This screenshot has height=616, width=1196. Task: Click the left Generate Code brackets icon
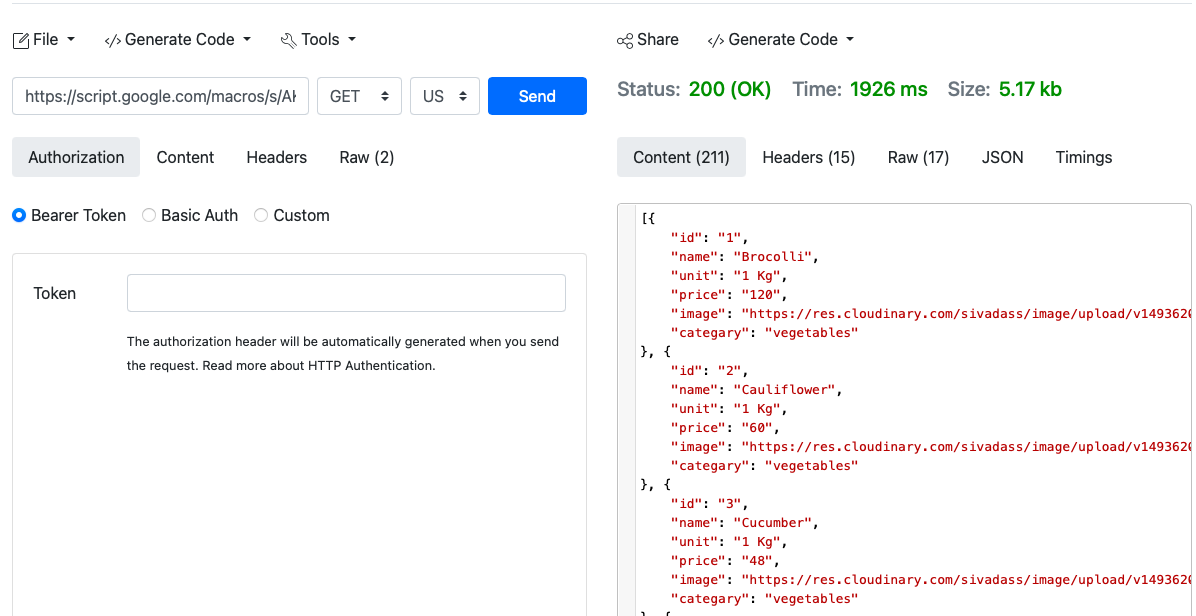pos(112,40)
